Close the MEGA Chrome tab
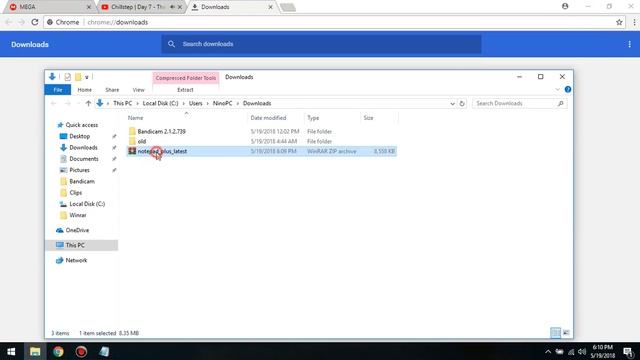Image resolution: width=640 pixels, height=360 pixels. coord(89,7)
